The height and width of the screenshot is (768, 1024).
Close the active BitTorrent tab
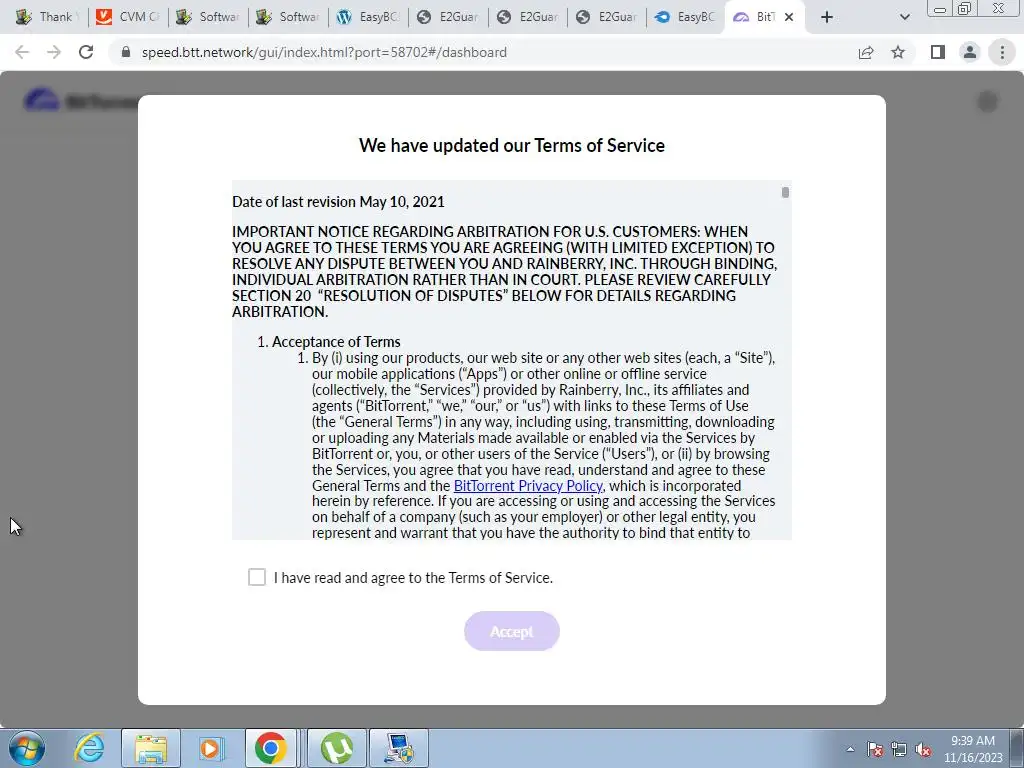789,17
